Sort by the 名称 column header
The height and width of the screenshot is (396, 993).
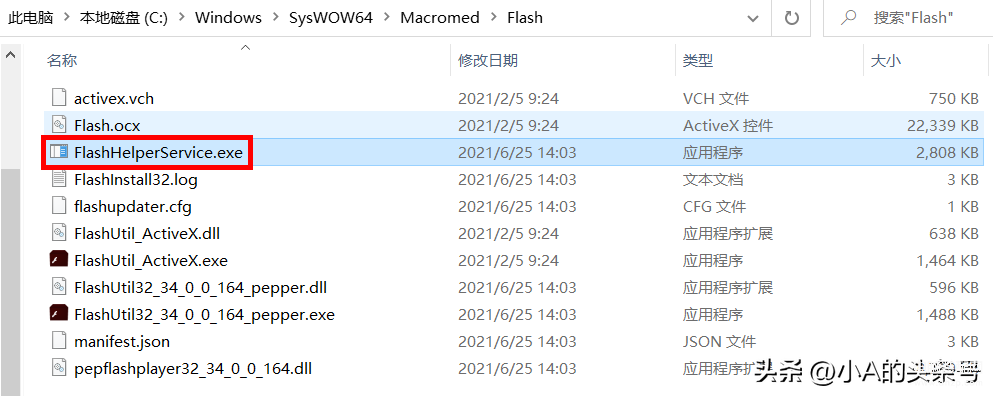62,61
